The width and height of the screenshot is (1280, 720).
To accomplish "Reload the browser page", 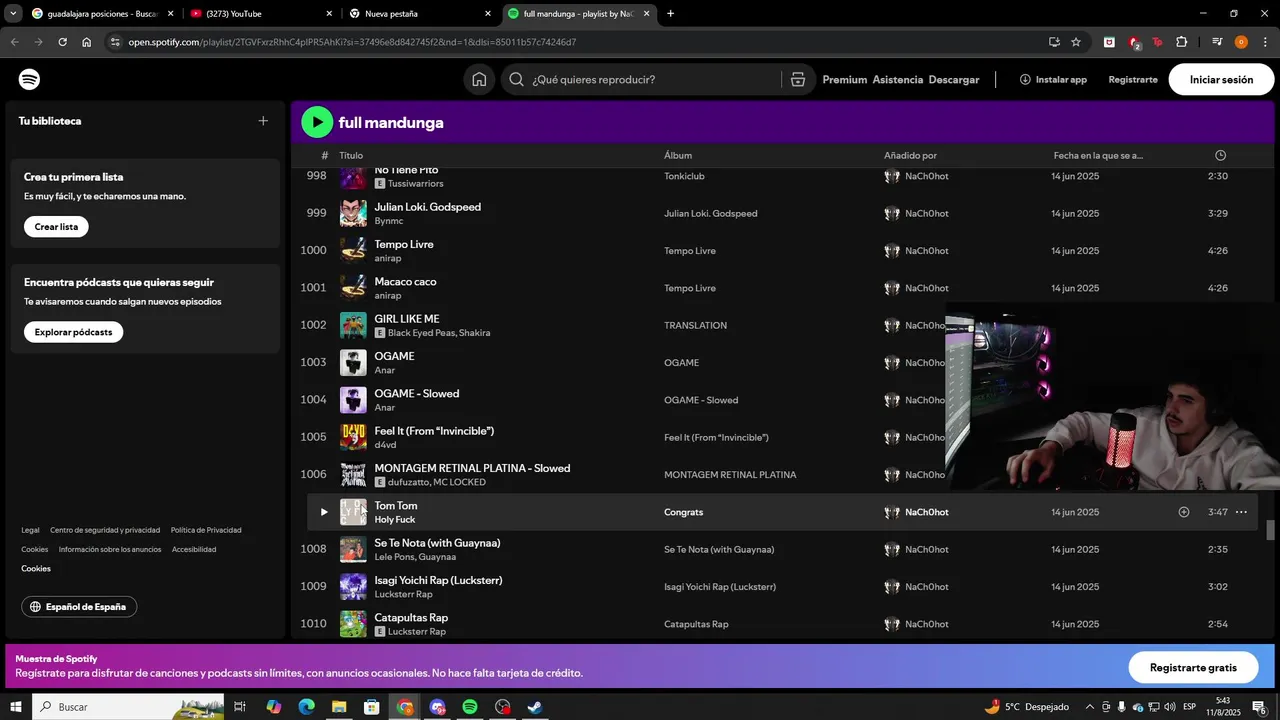I will (x=62, y=42).
